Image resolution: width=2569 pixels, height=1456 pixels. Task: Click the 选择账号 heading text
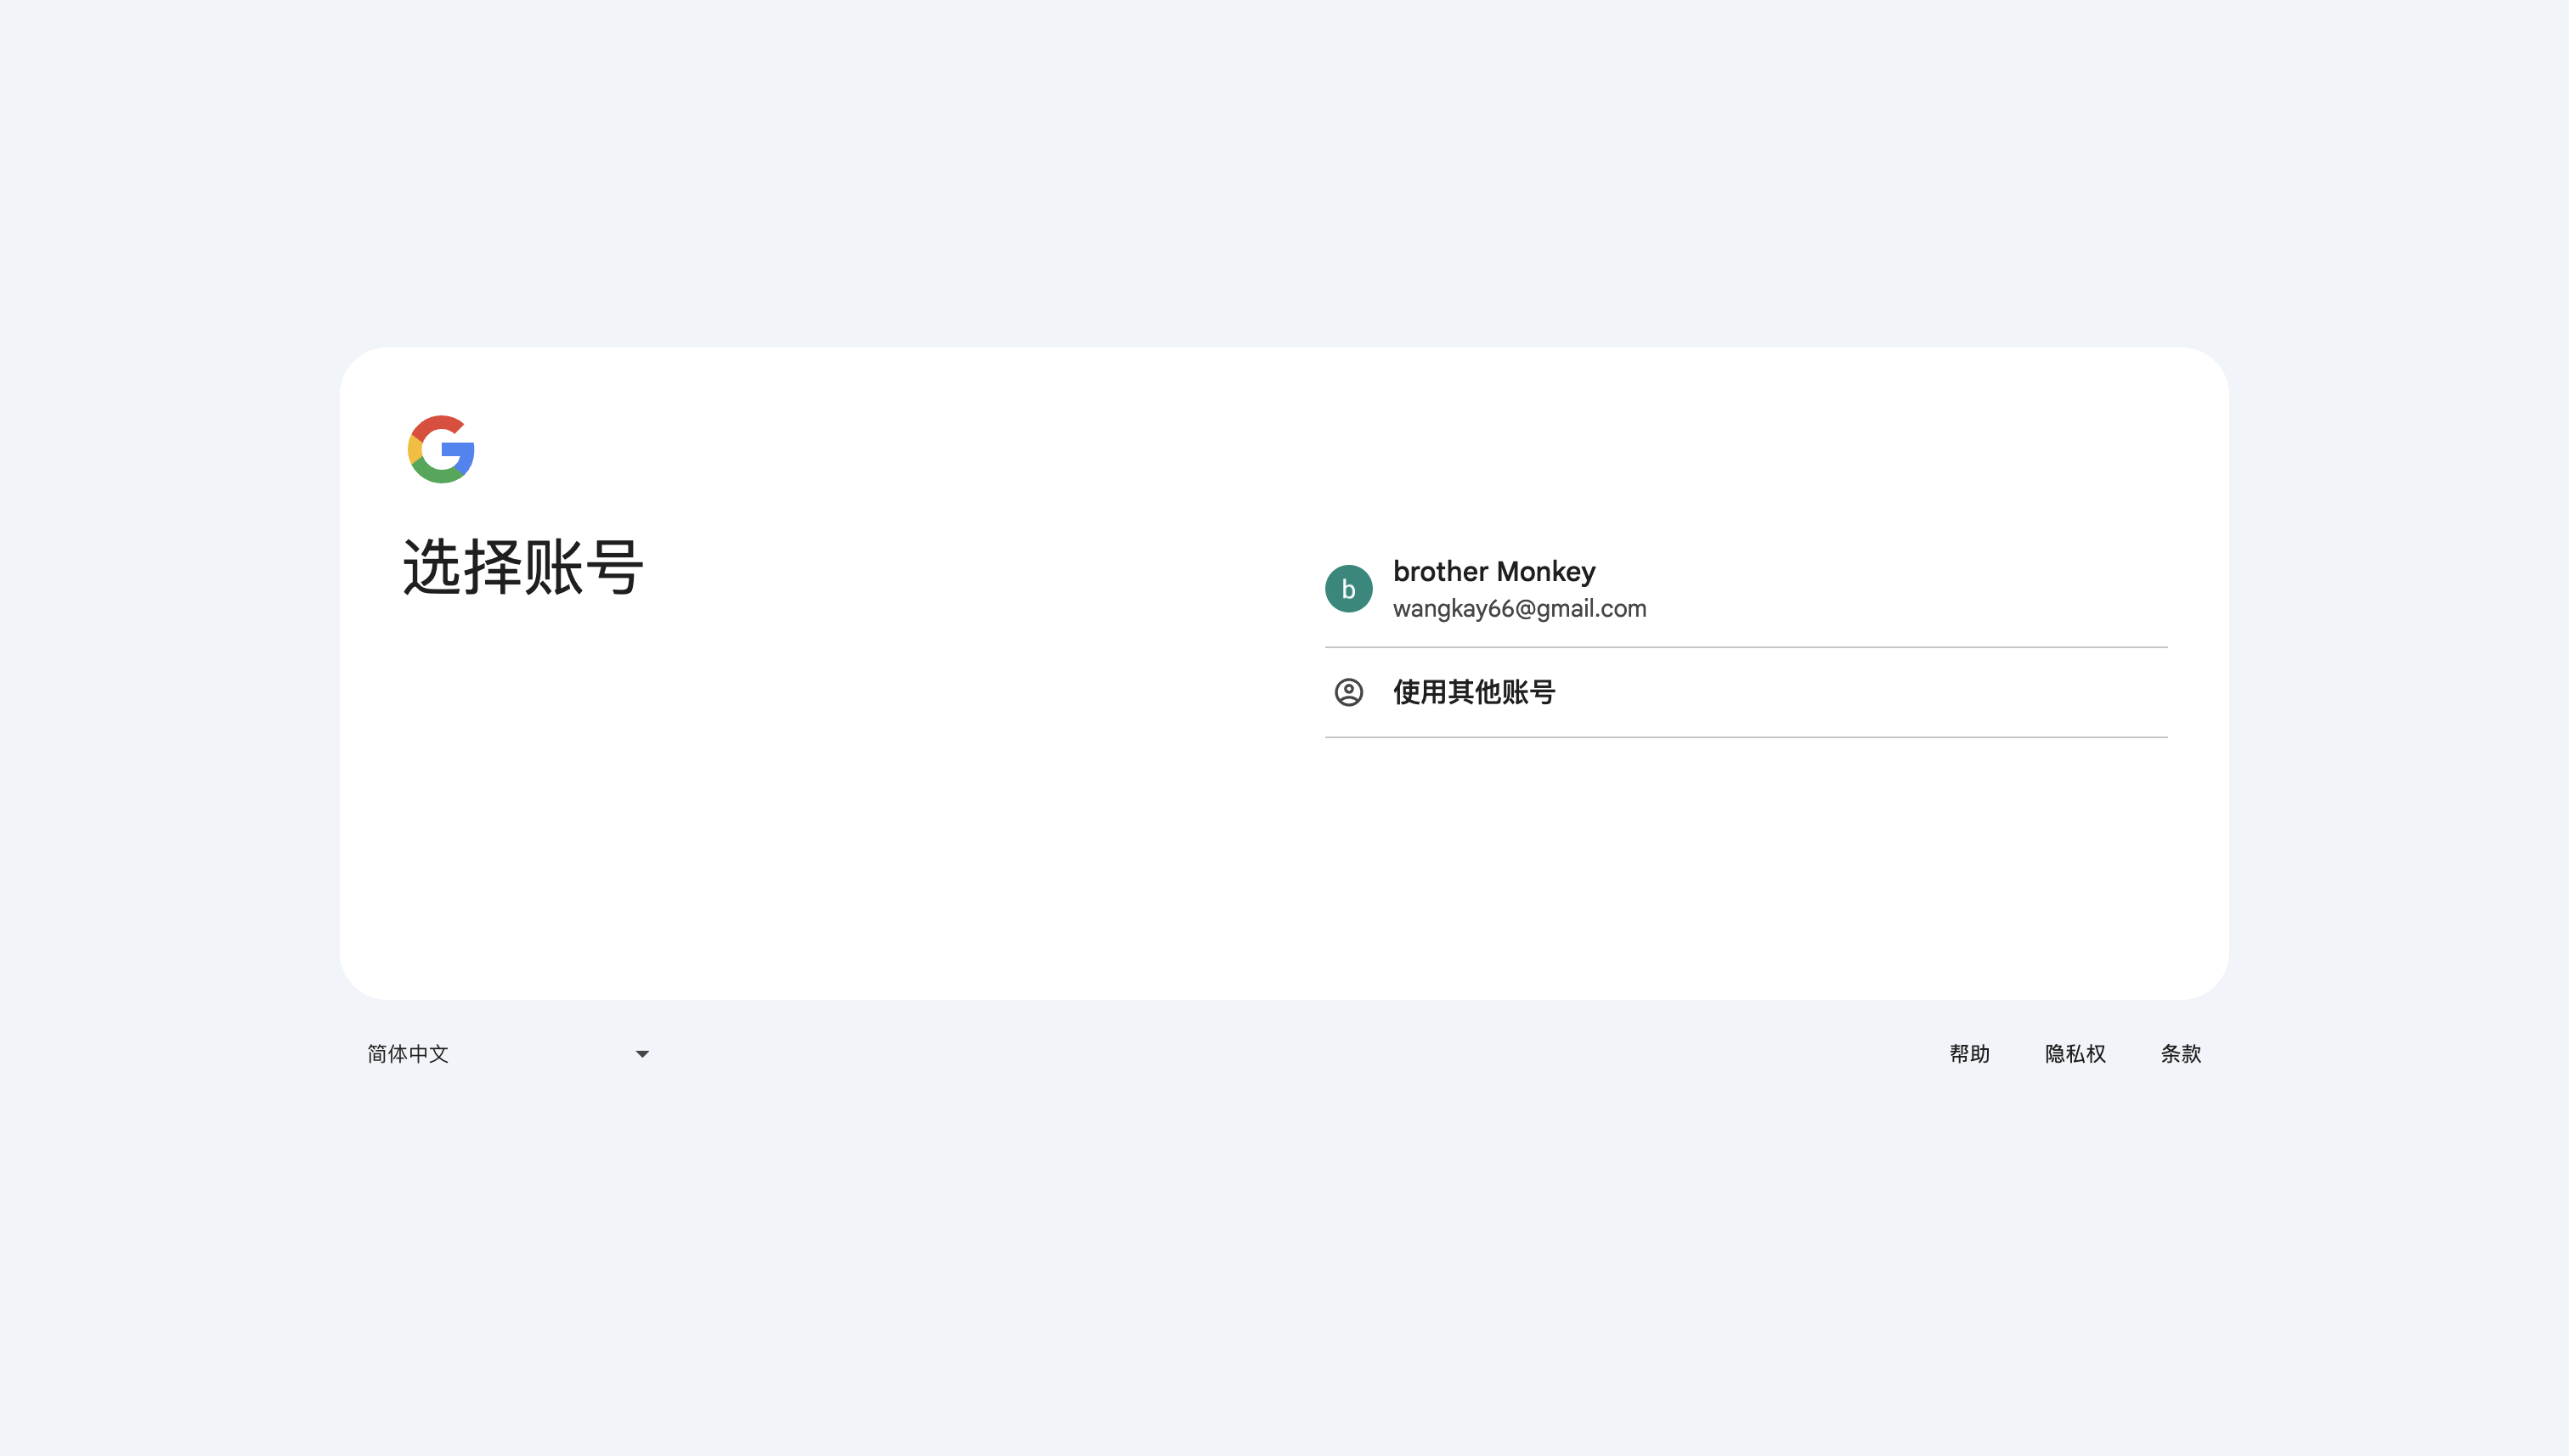pos(525,567)
